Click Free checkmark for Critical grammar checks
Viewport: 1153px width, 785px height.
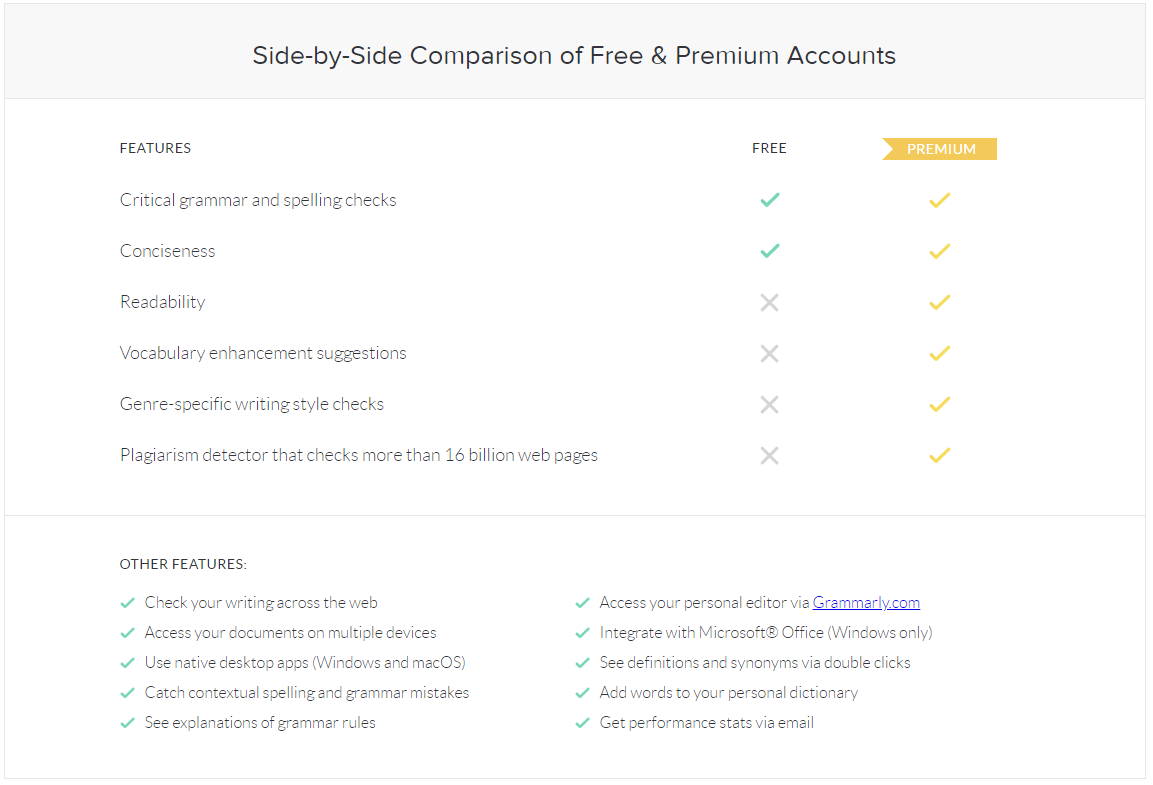click(x=769, y=200)
